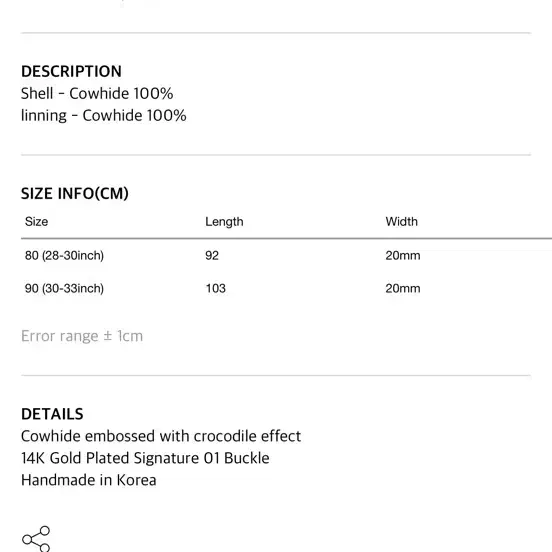The width and height of the screenshot is (552, 552).
Task: Click the crocodile effect detail line
Action: point(161,436)
